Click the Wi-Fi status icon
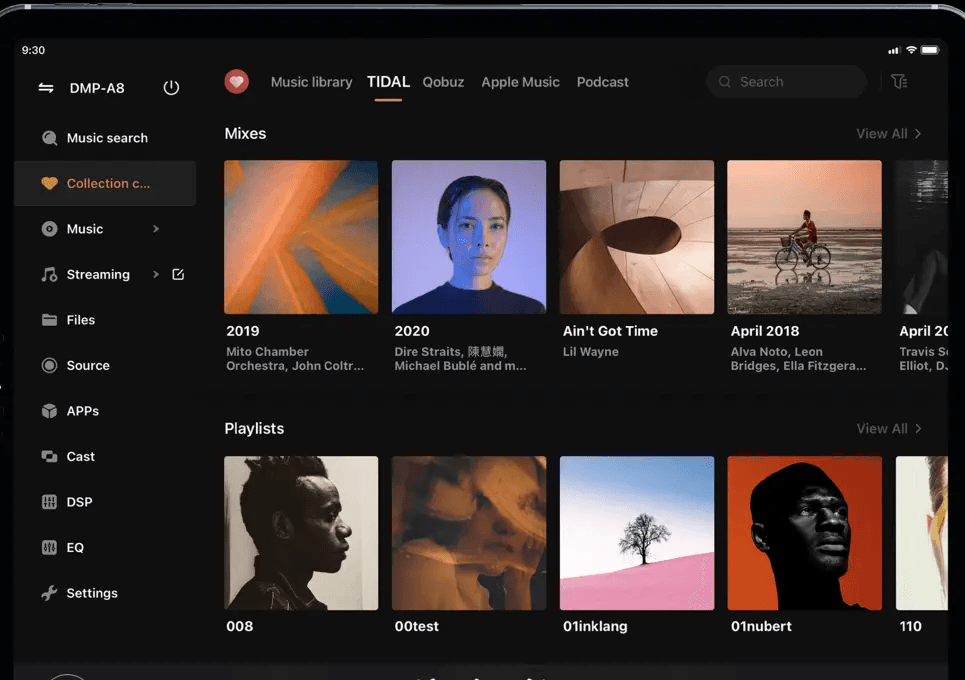 tap(911, 50)
